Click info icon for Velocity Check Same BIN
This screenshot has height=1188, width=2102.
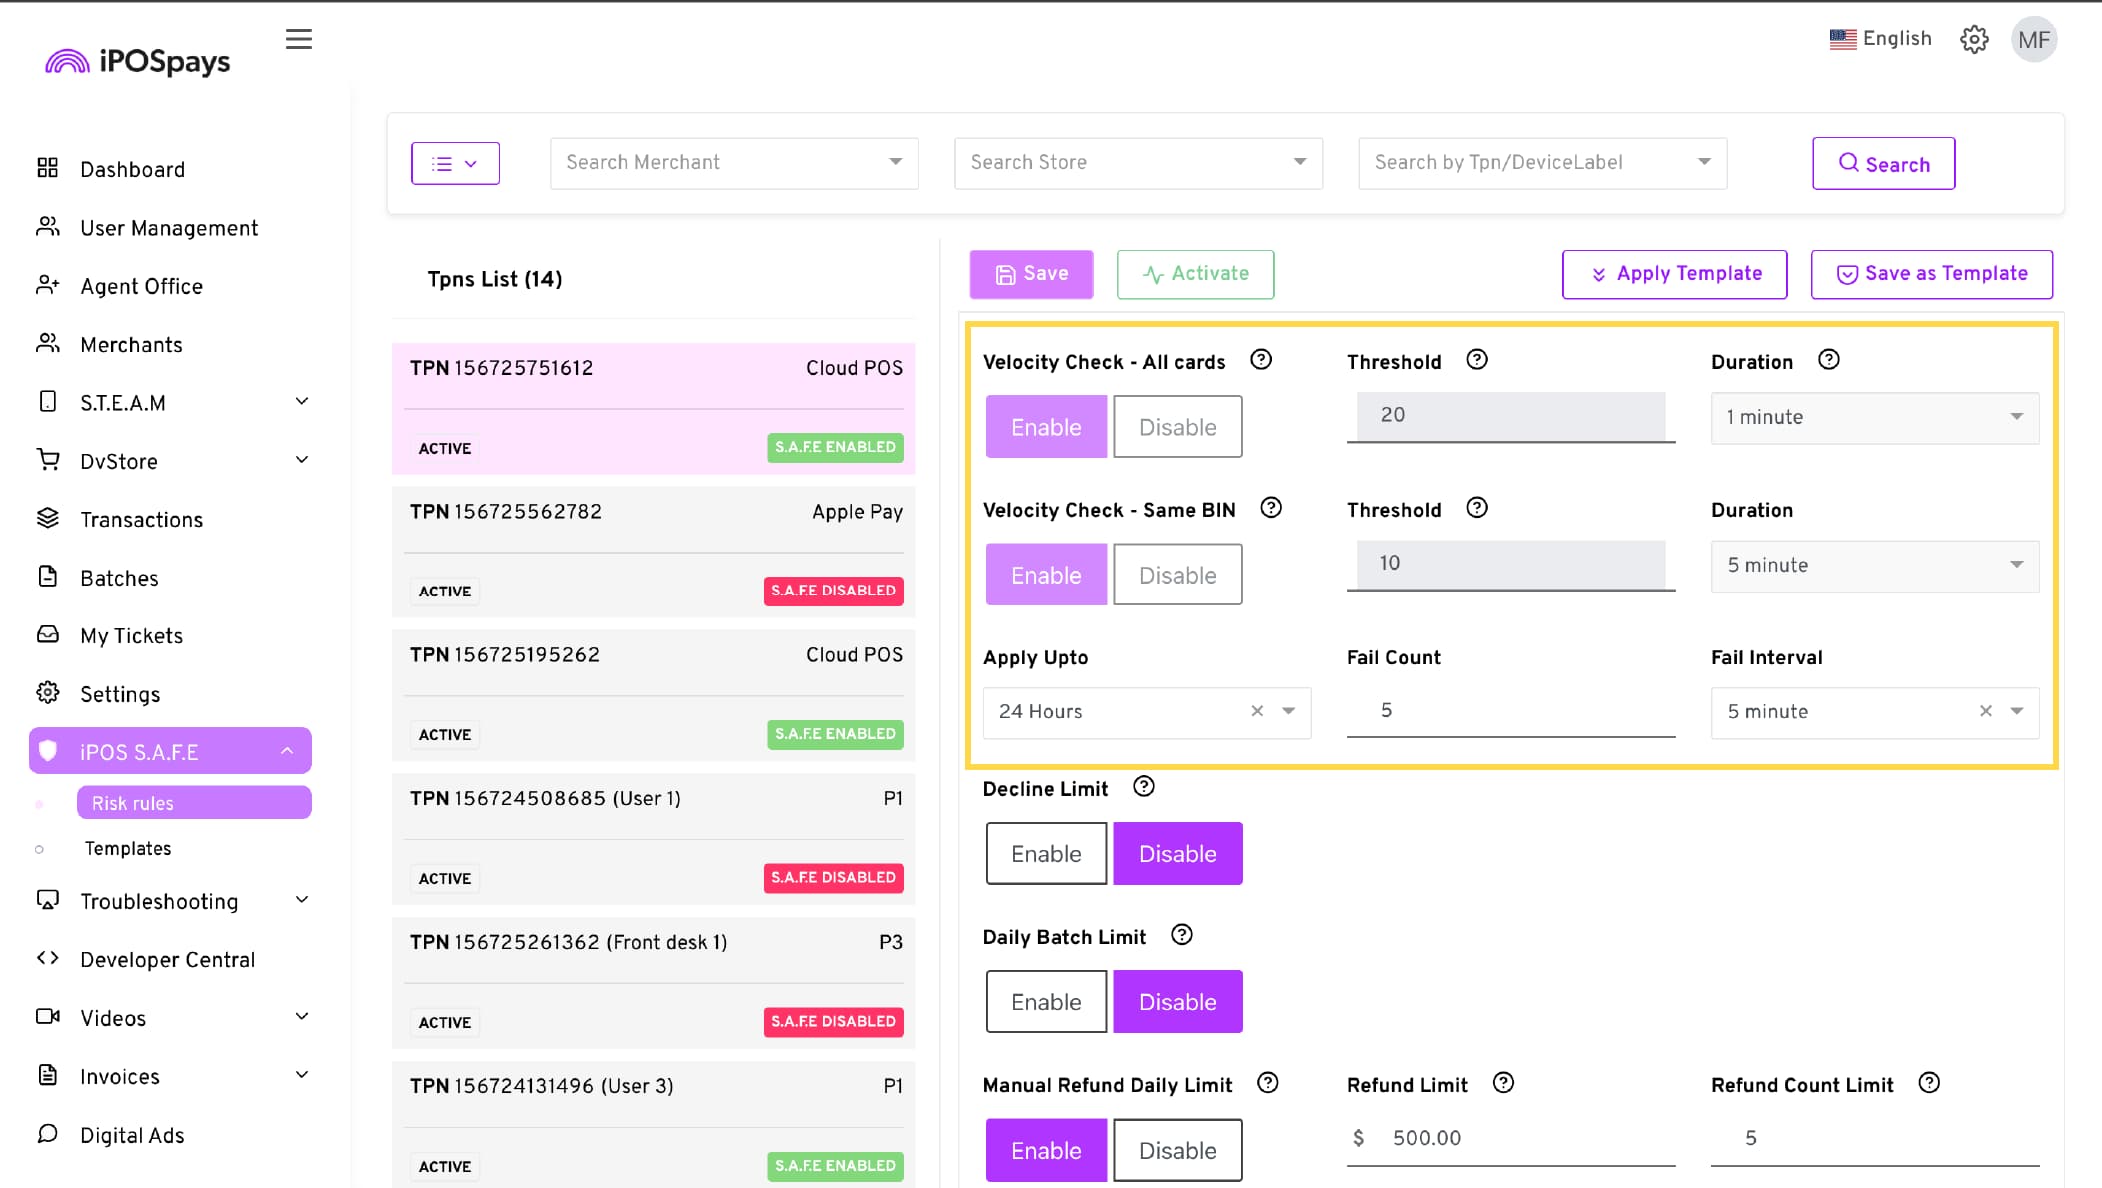1271,508
